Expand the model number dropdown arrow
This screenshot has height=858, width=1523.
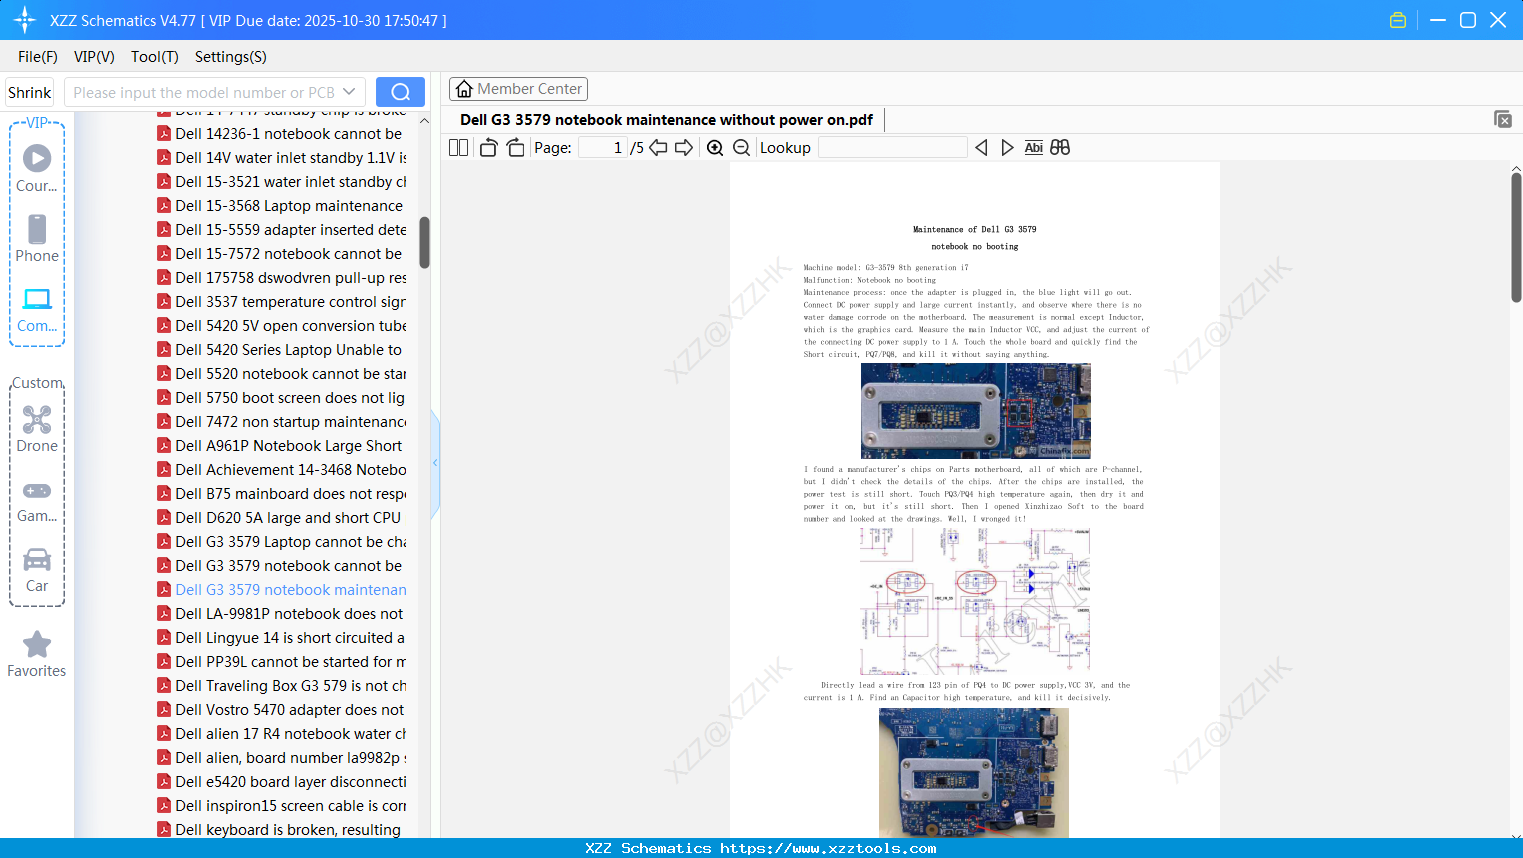click(x=349, y=92)
